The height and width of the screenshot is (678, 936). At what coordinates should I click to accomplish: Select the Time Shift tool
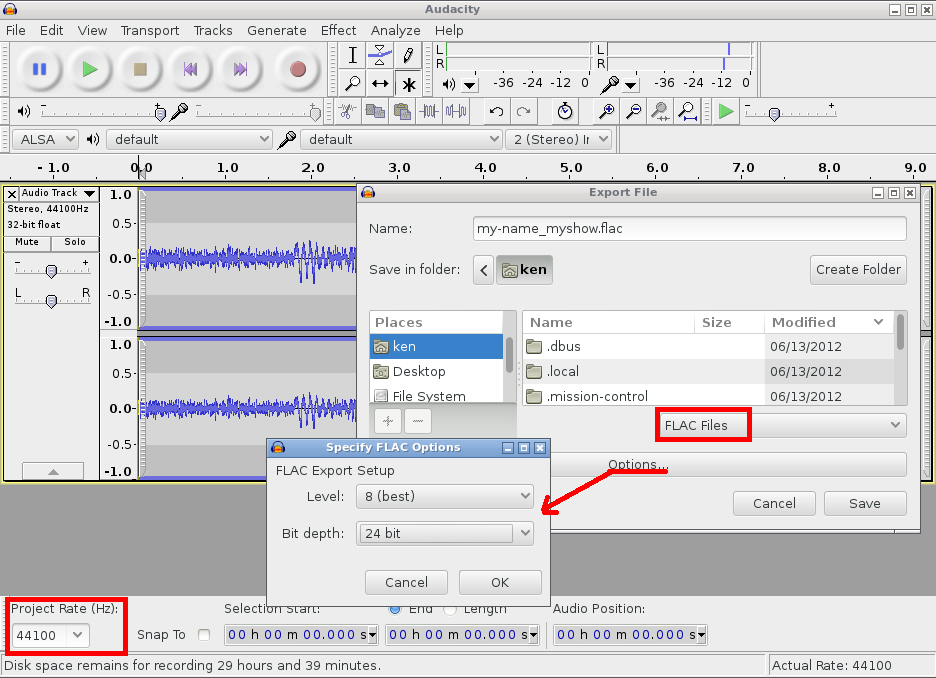(379, 83)
